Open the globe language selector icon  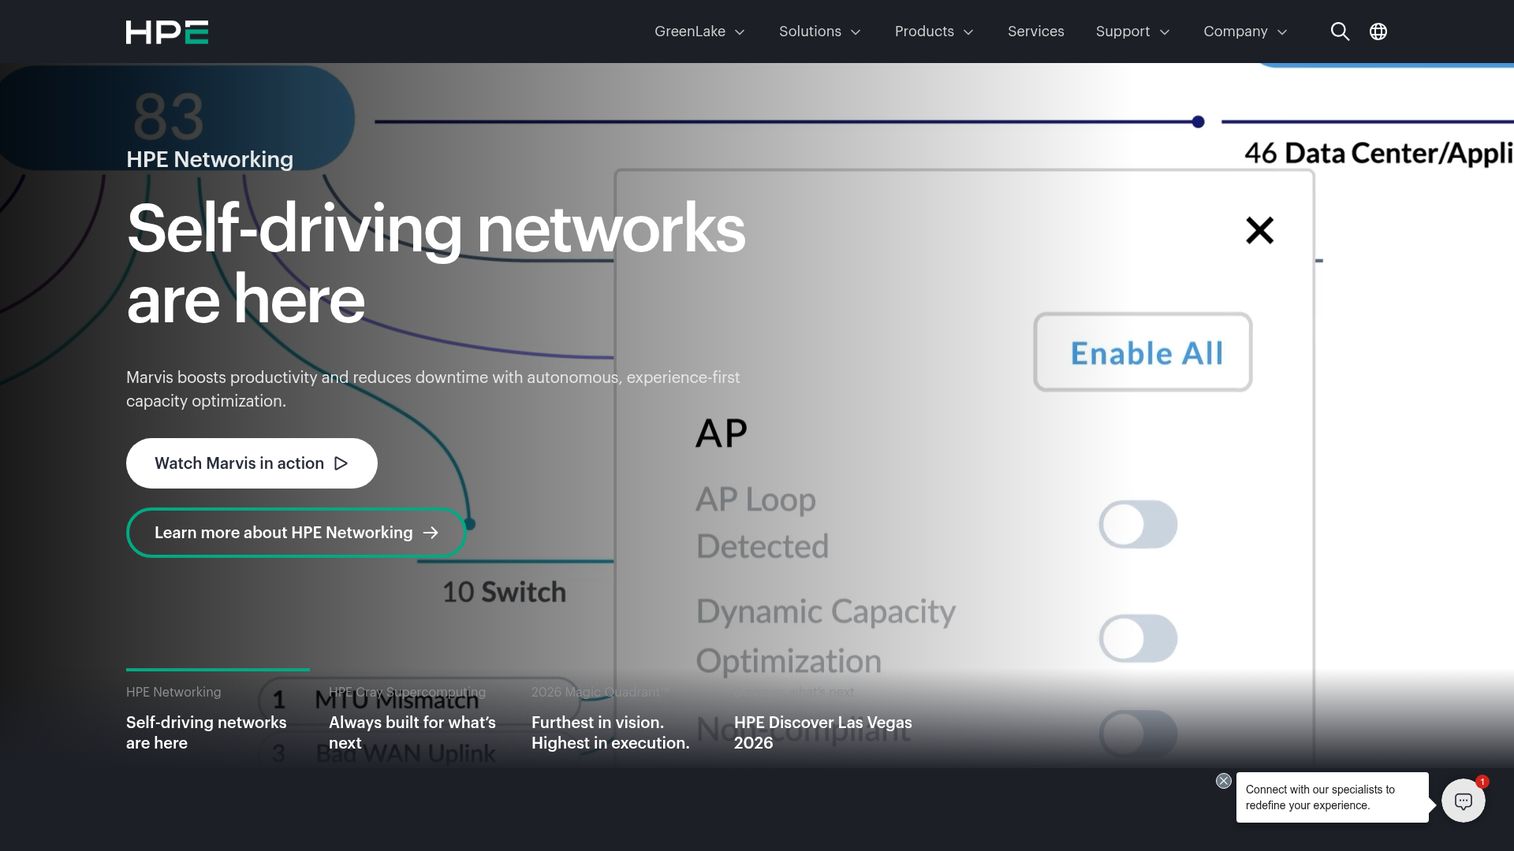1378,32
